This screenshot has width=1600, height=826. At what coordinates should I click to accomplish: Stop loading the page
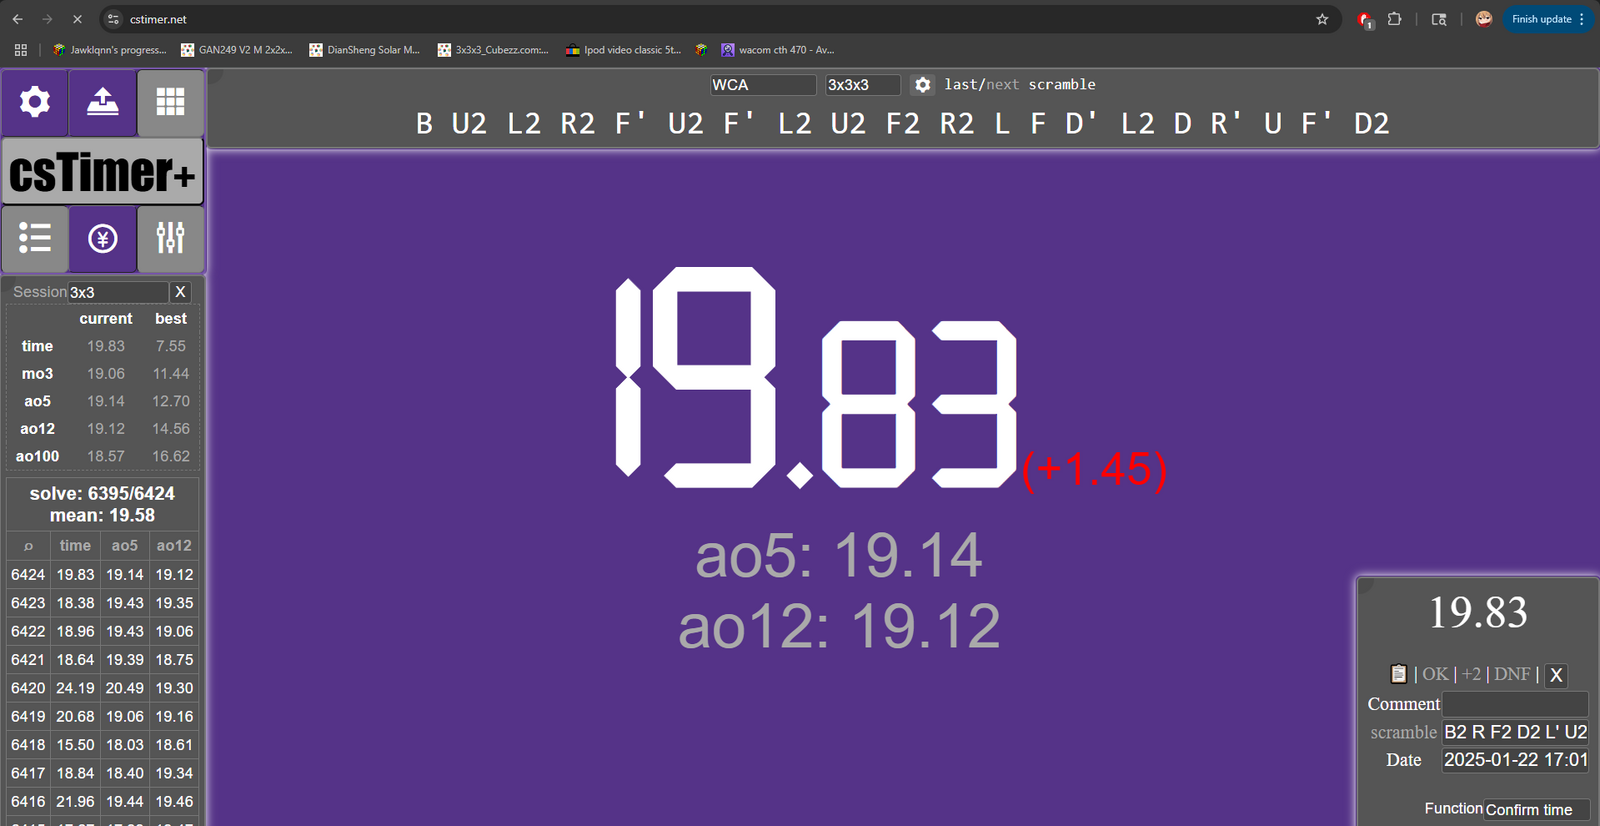pos(77,19)
